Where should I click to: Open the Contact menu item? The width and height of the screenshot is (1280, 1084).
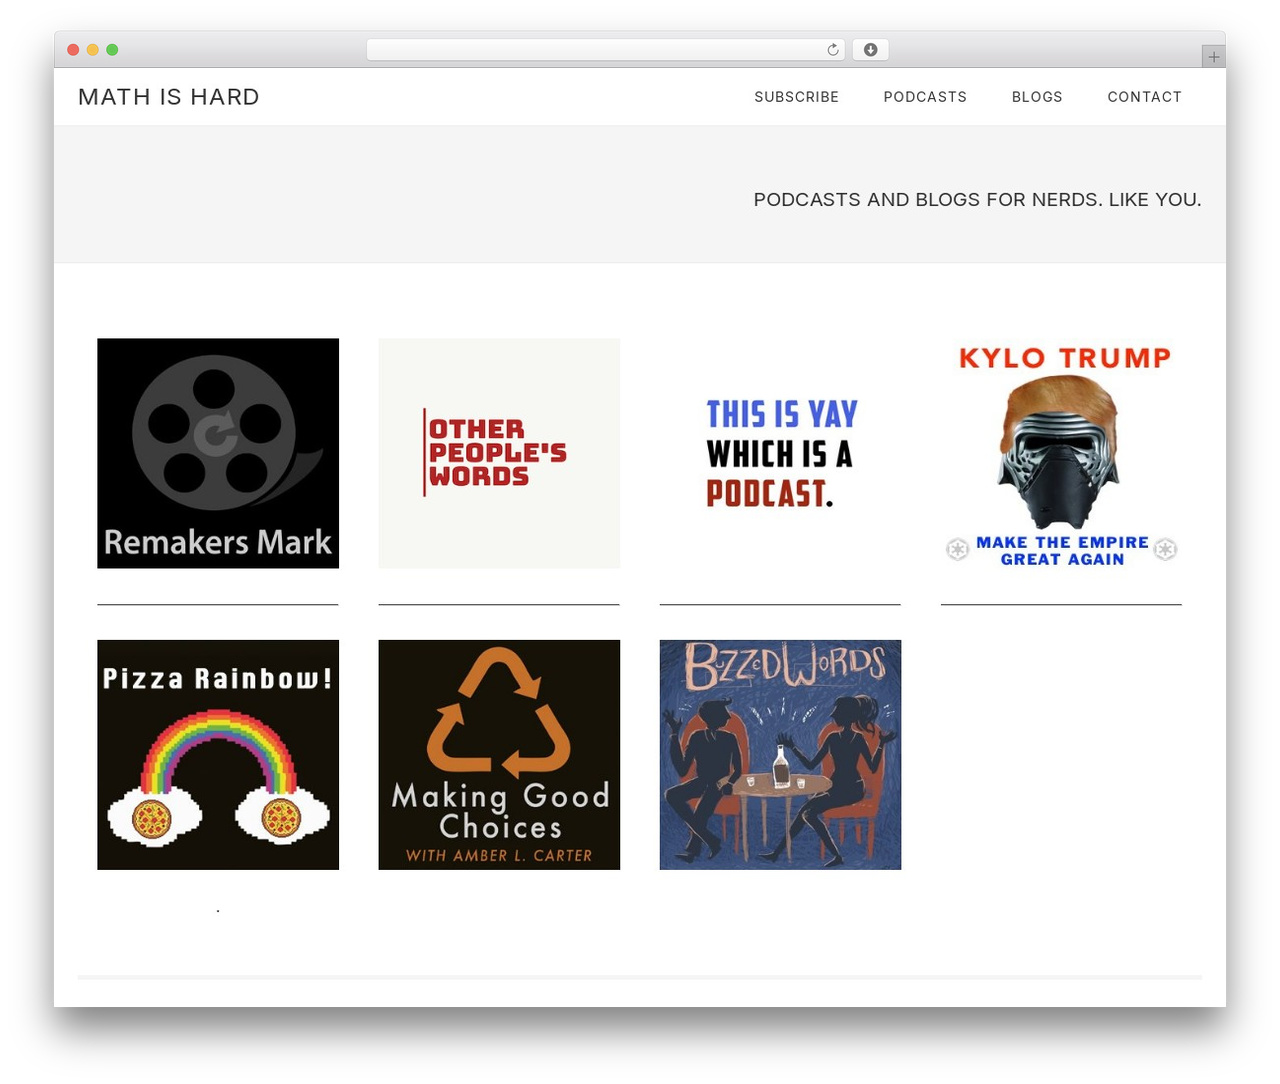(1144, 97)
